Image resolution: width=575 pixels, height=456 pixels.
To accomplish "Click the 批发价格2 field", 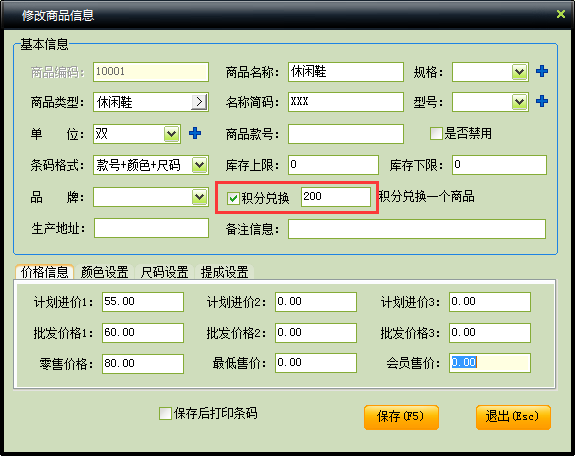I will (316, 333).
